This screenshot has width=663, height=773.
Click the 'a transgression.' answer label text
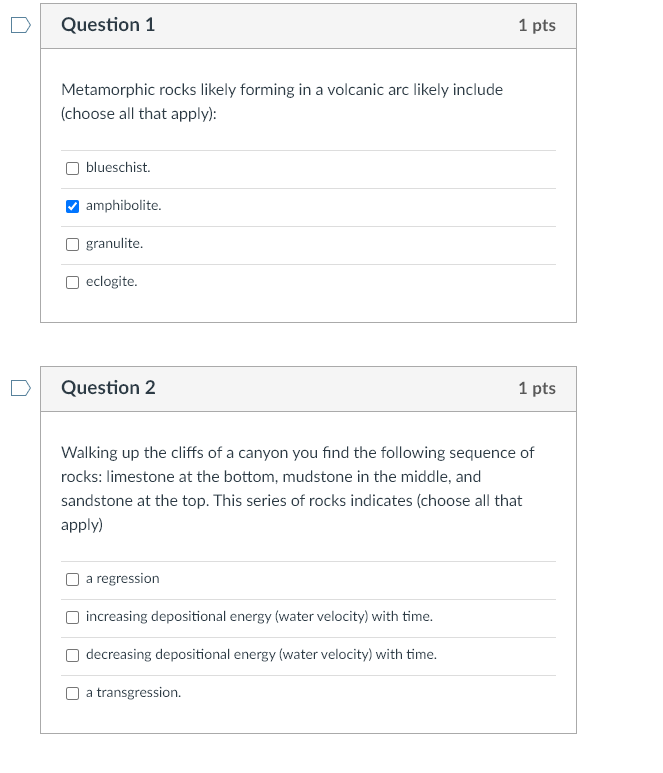coord(133,693)
